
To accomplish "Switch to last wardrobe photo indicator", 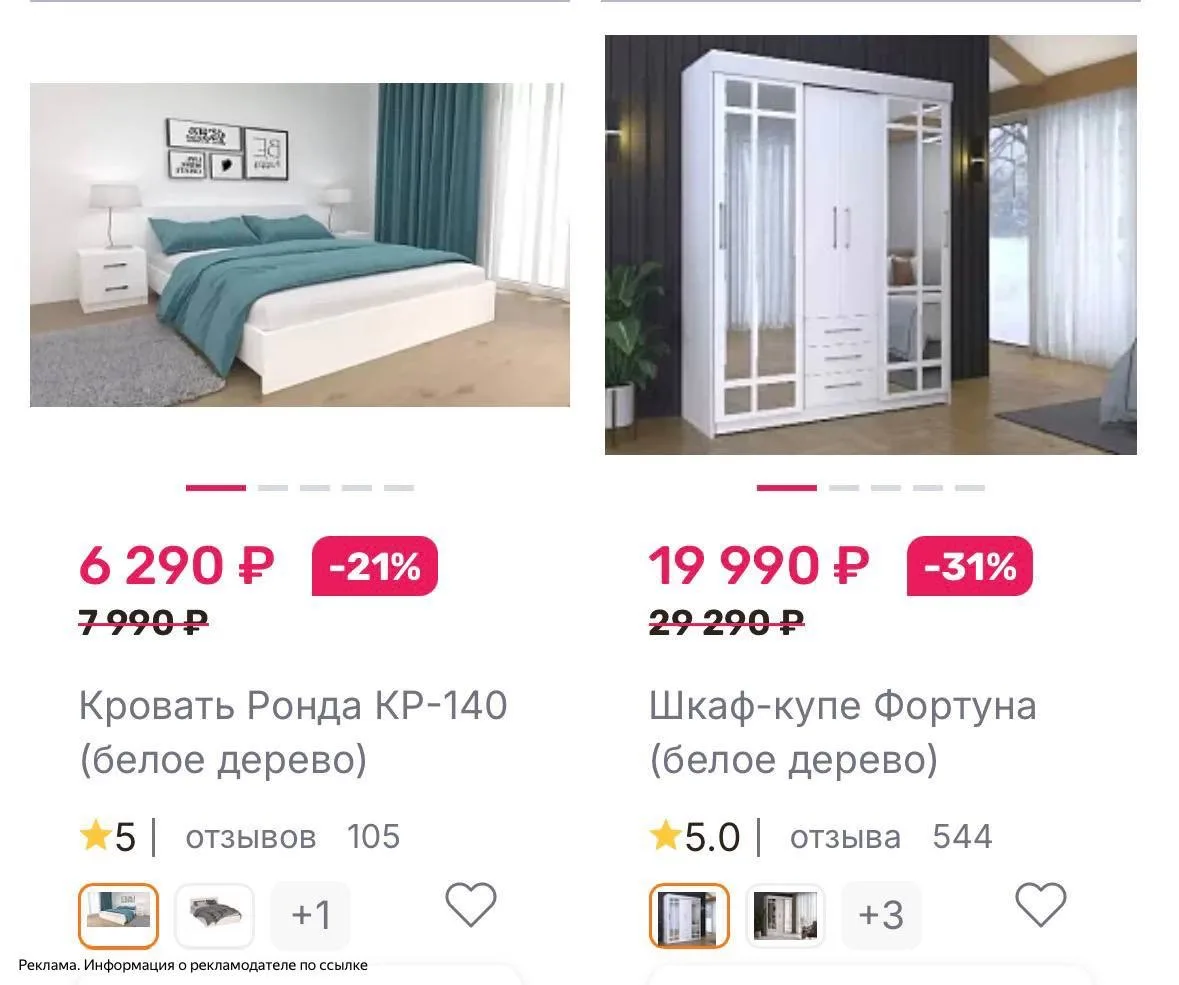I will click(970, 488).
